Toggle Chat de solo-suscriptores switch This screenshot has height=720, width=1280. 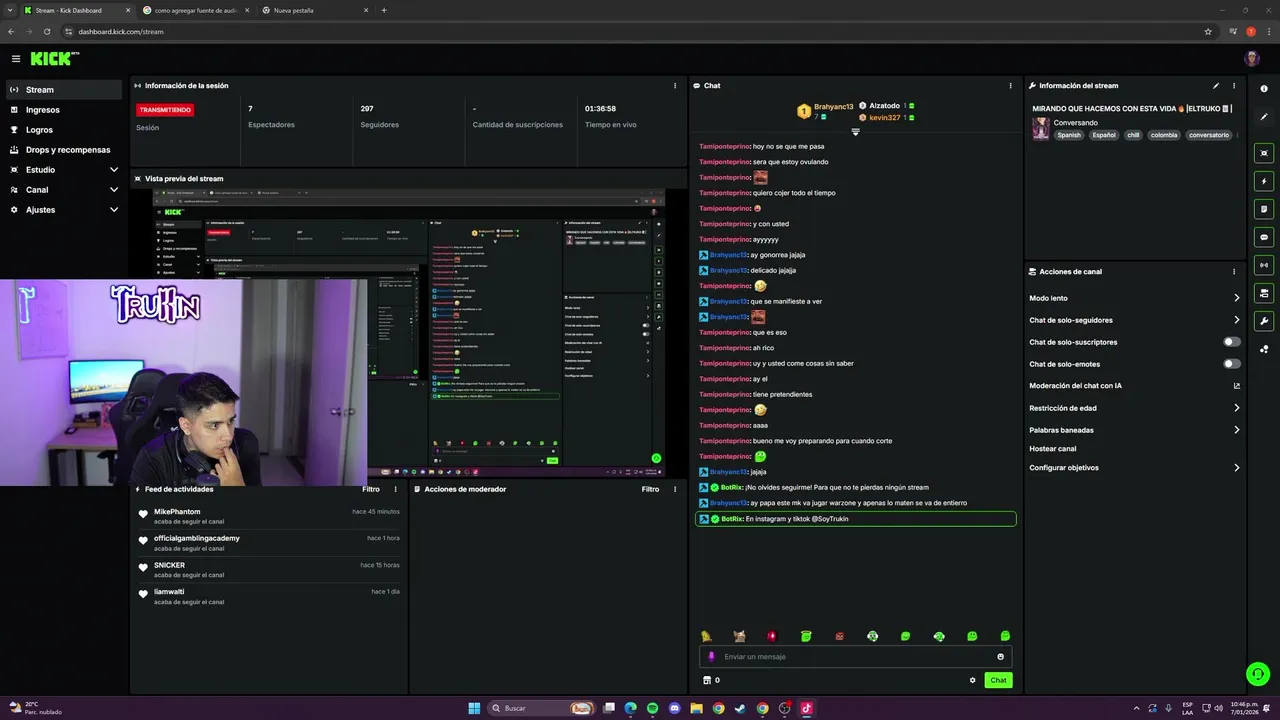click(x=1232, y=342)
